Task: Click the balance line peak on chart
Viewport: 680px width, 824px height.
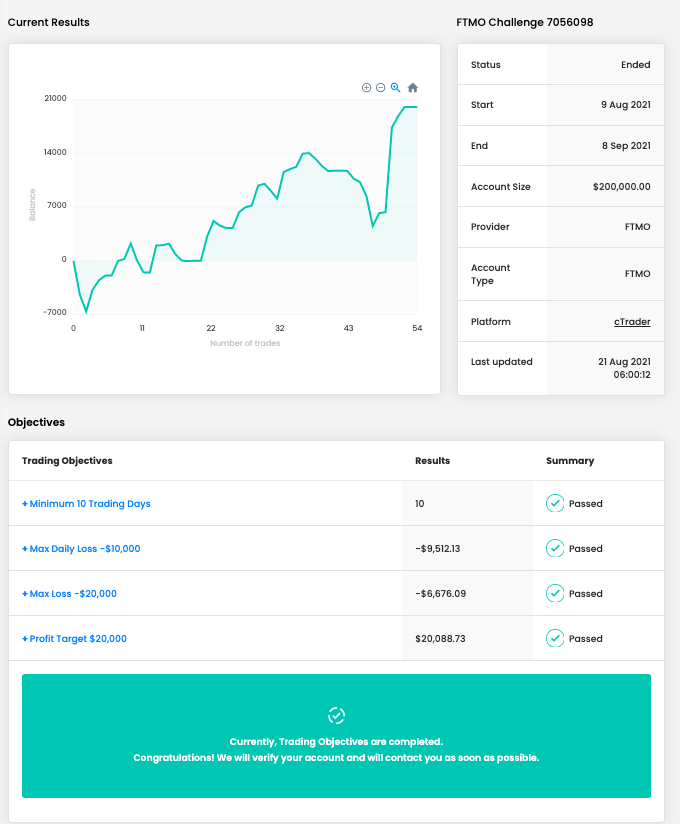Action: pos(410,107)
